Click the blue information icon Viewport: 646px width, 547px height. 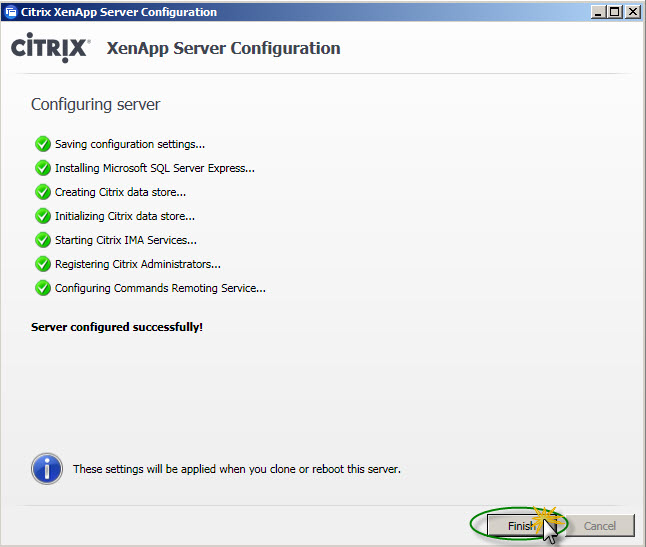47,469
